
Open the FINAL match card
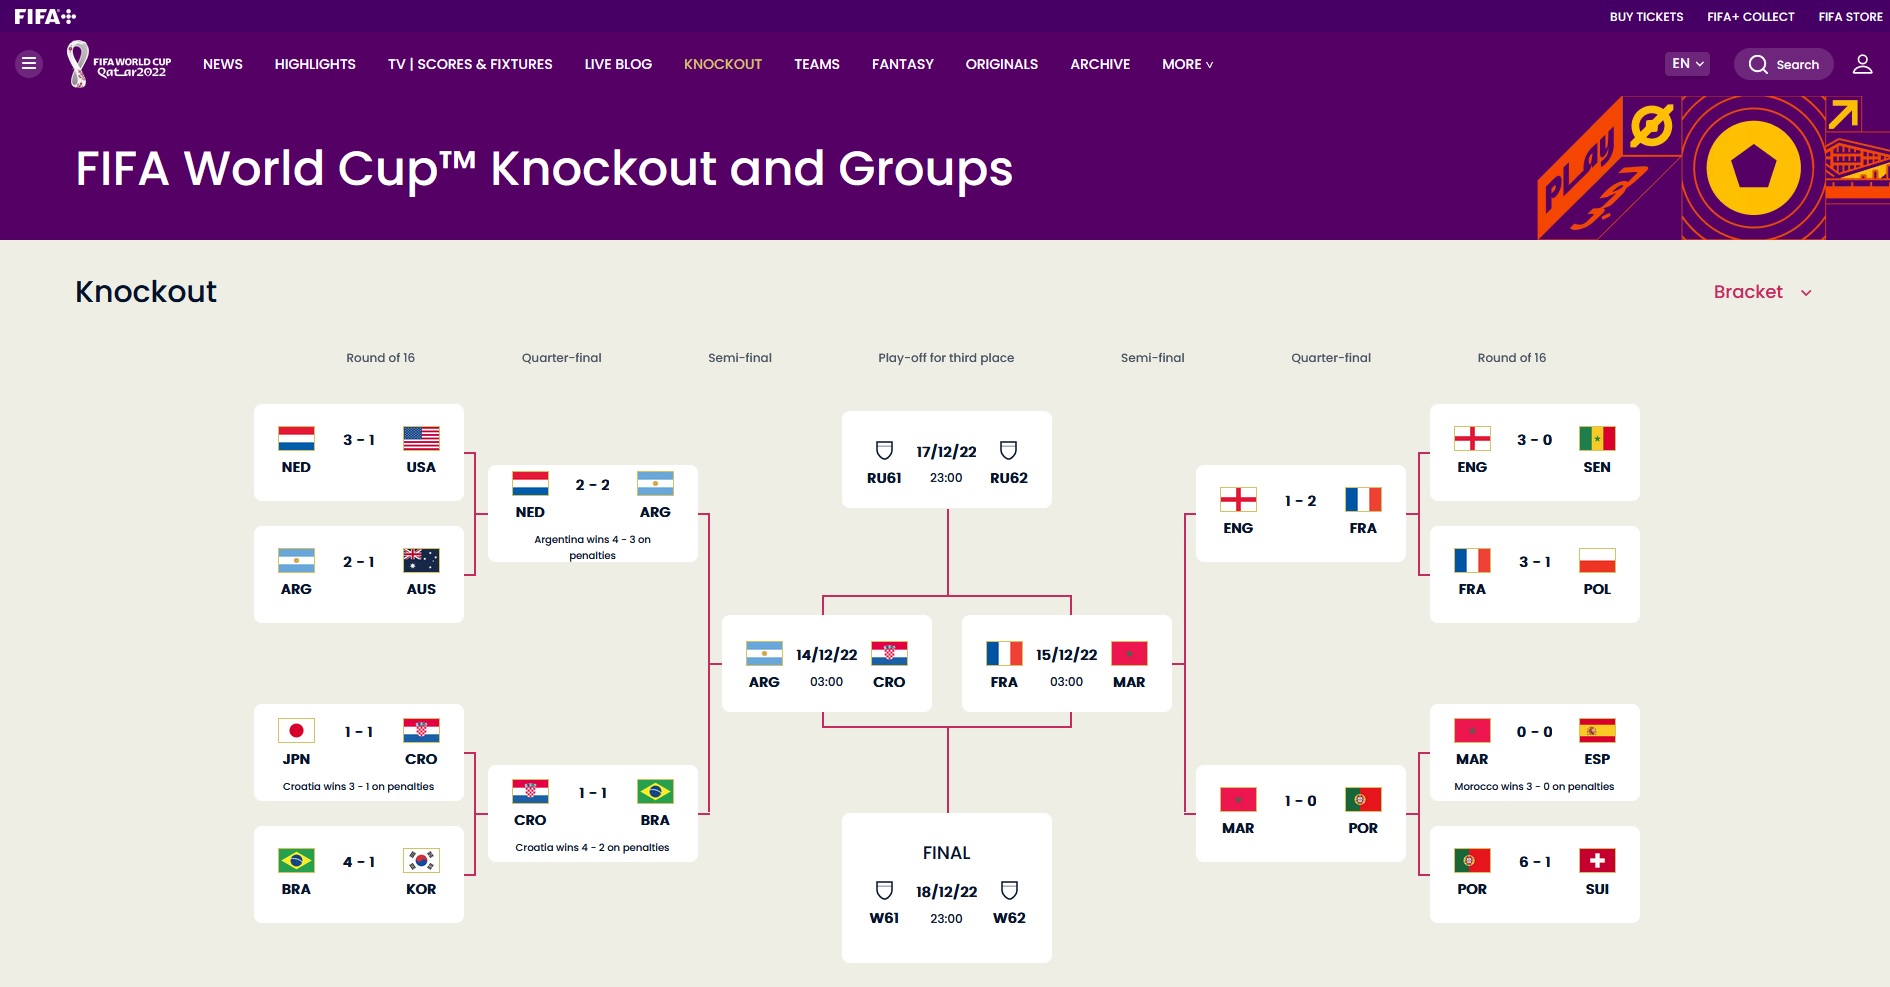pos(946,888)
